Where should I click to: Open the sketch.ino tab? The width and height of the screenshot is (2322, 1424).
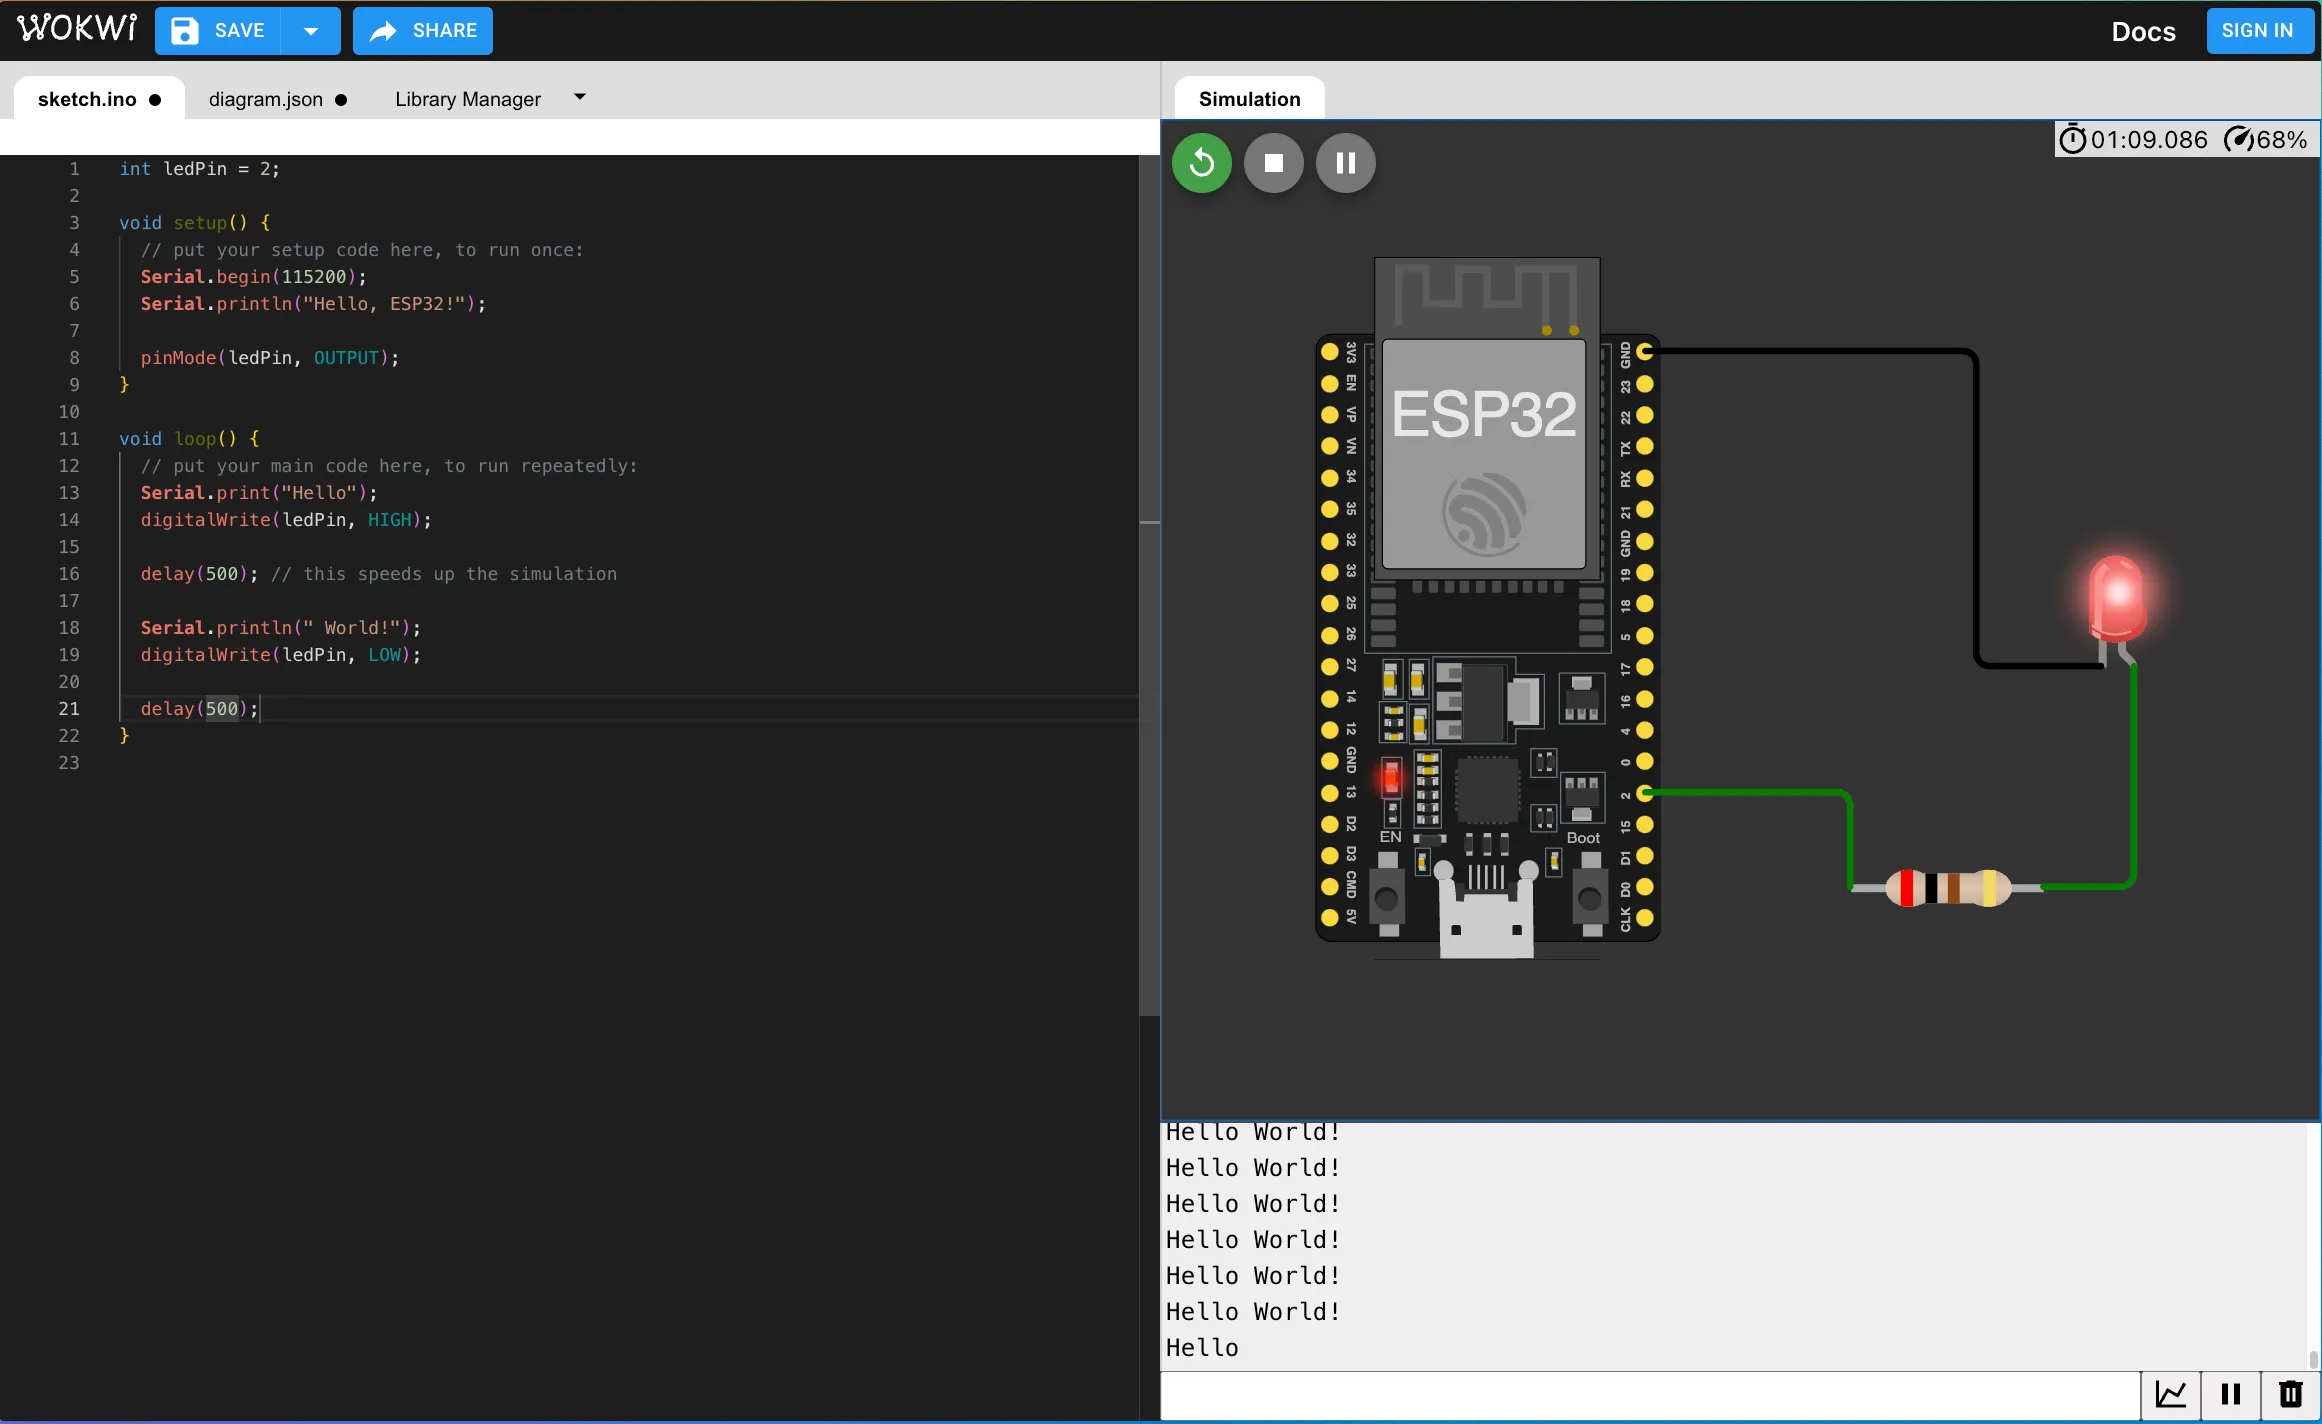point(86,98)
